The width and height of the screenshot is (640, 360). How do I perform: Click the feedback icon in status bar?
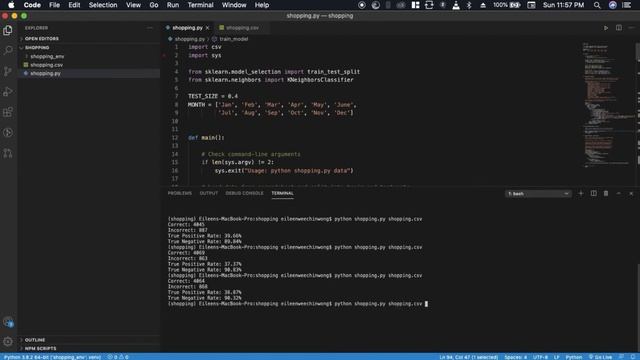click(x=621, y=357)
